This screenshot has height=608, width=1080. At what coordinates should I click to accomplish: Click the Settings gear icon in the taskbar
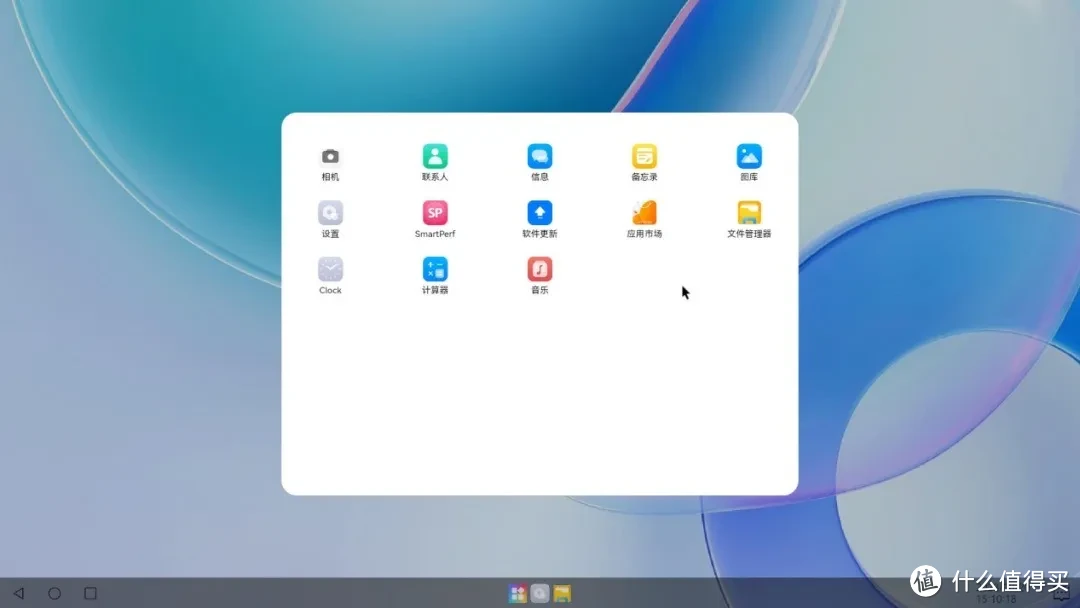coord(540,594)
